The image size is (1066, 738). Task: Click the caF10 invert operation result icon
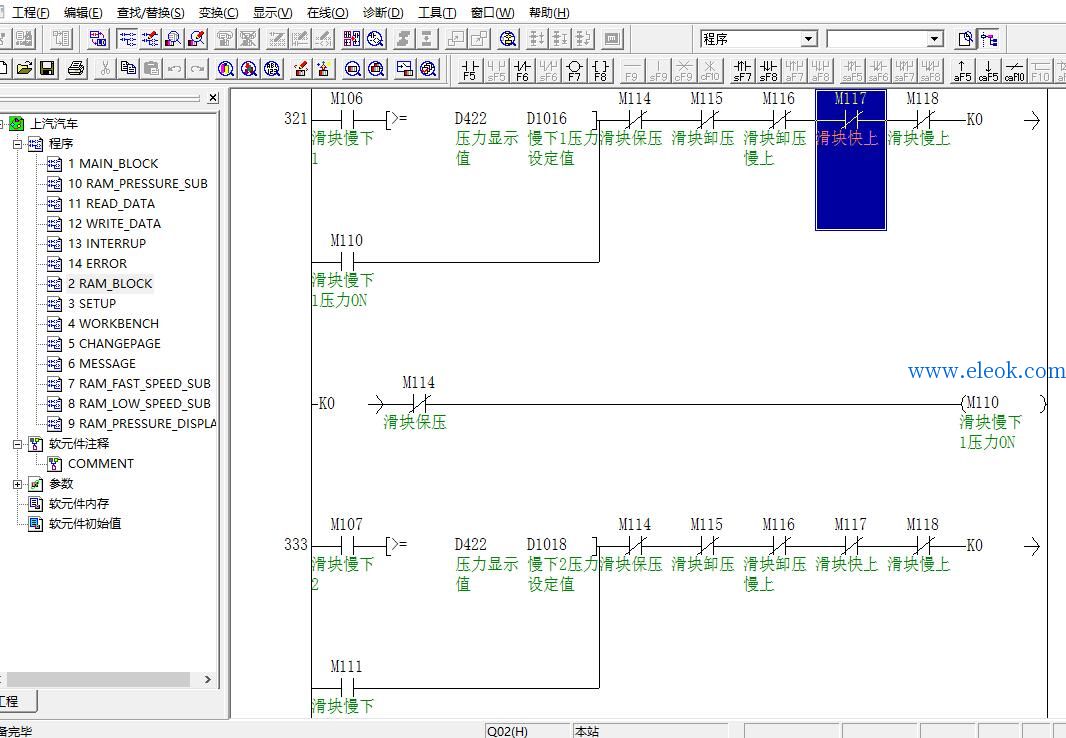pos(1014,70)
